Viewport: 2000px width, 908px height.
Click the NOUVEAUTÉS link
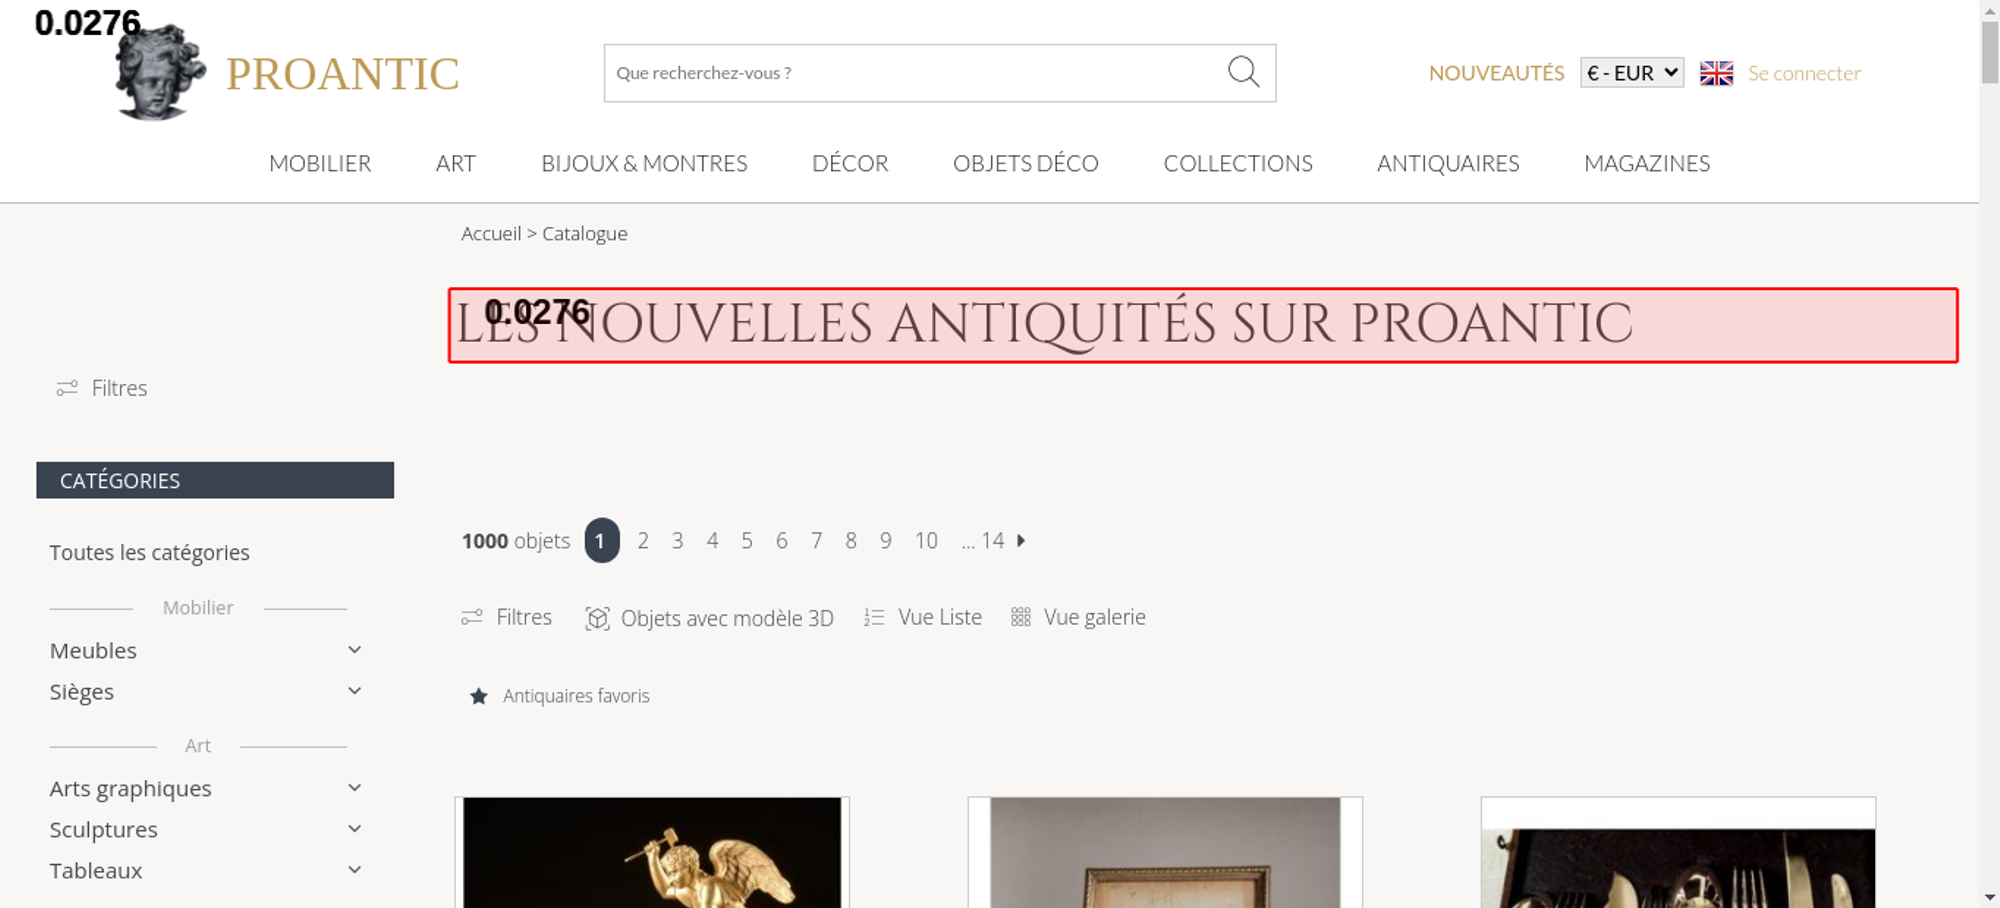pyautogui.click(x=1496, y=73)
